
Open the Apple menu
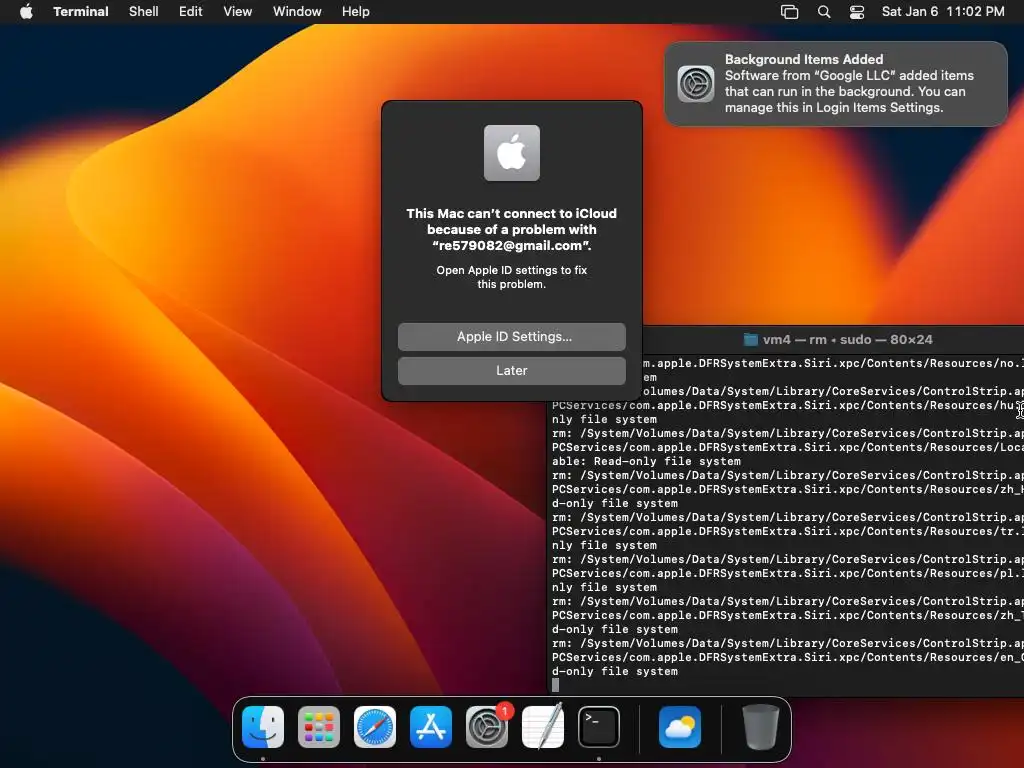26,12
